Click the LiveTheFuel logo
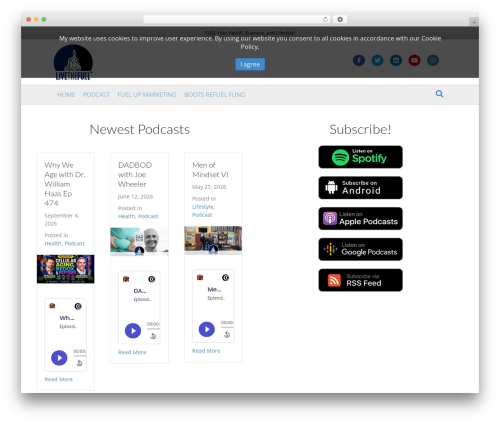 tap(73, 62)
